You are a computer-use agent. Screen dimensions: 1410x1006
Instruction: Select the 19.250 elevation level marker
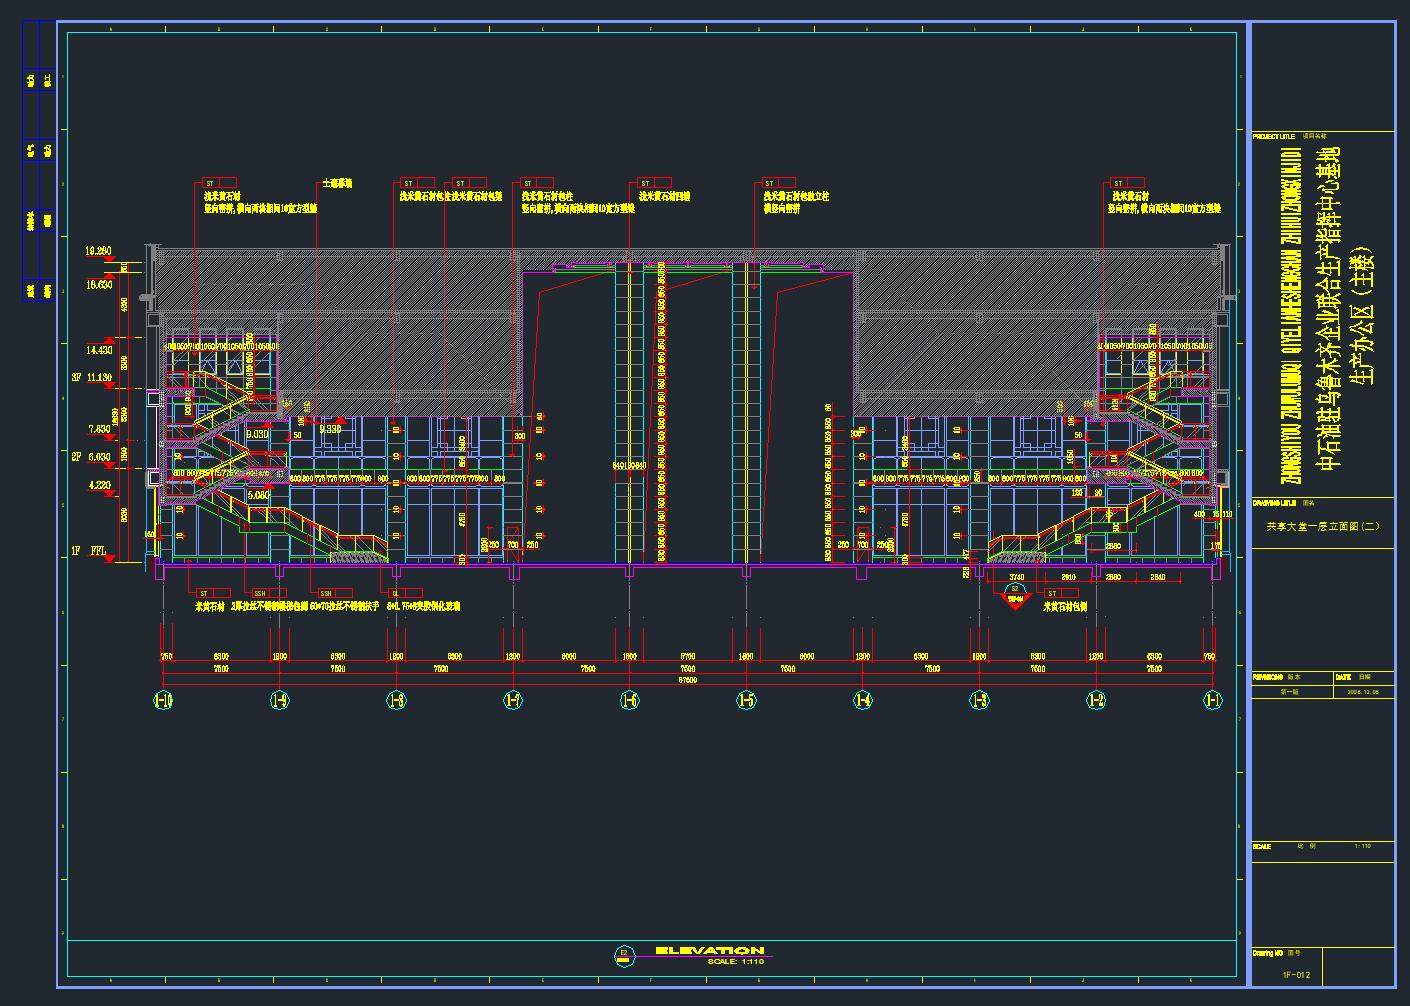pyautogui.click(x=98, y=251)
